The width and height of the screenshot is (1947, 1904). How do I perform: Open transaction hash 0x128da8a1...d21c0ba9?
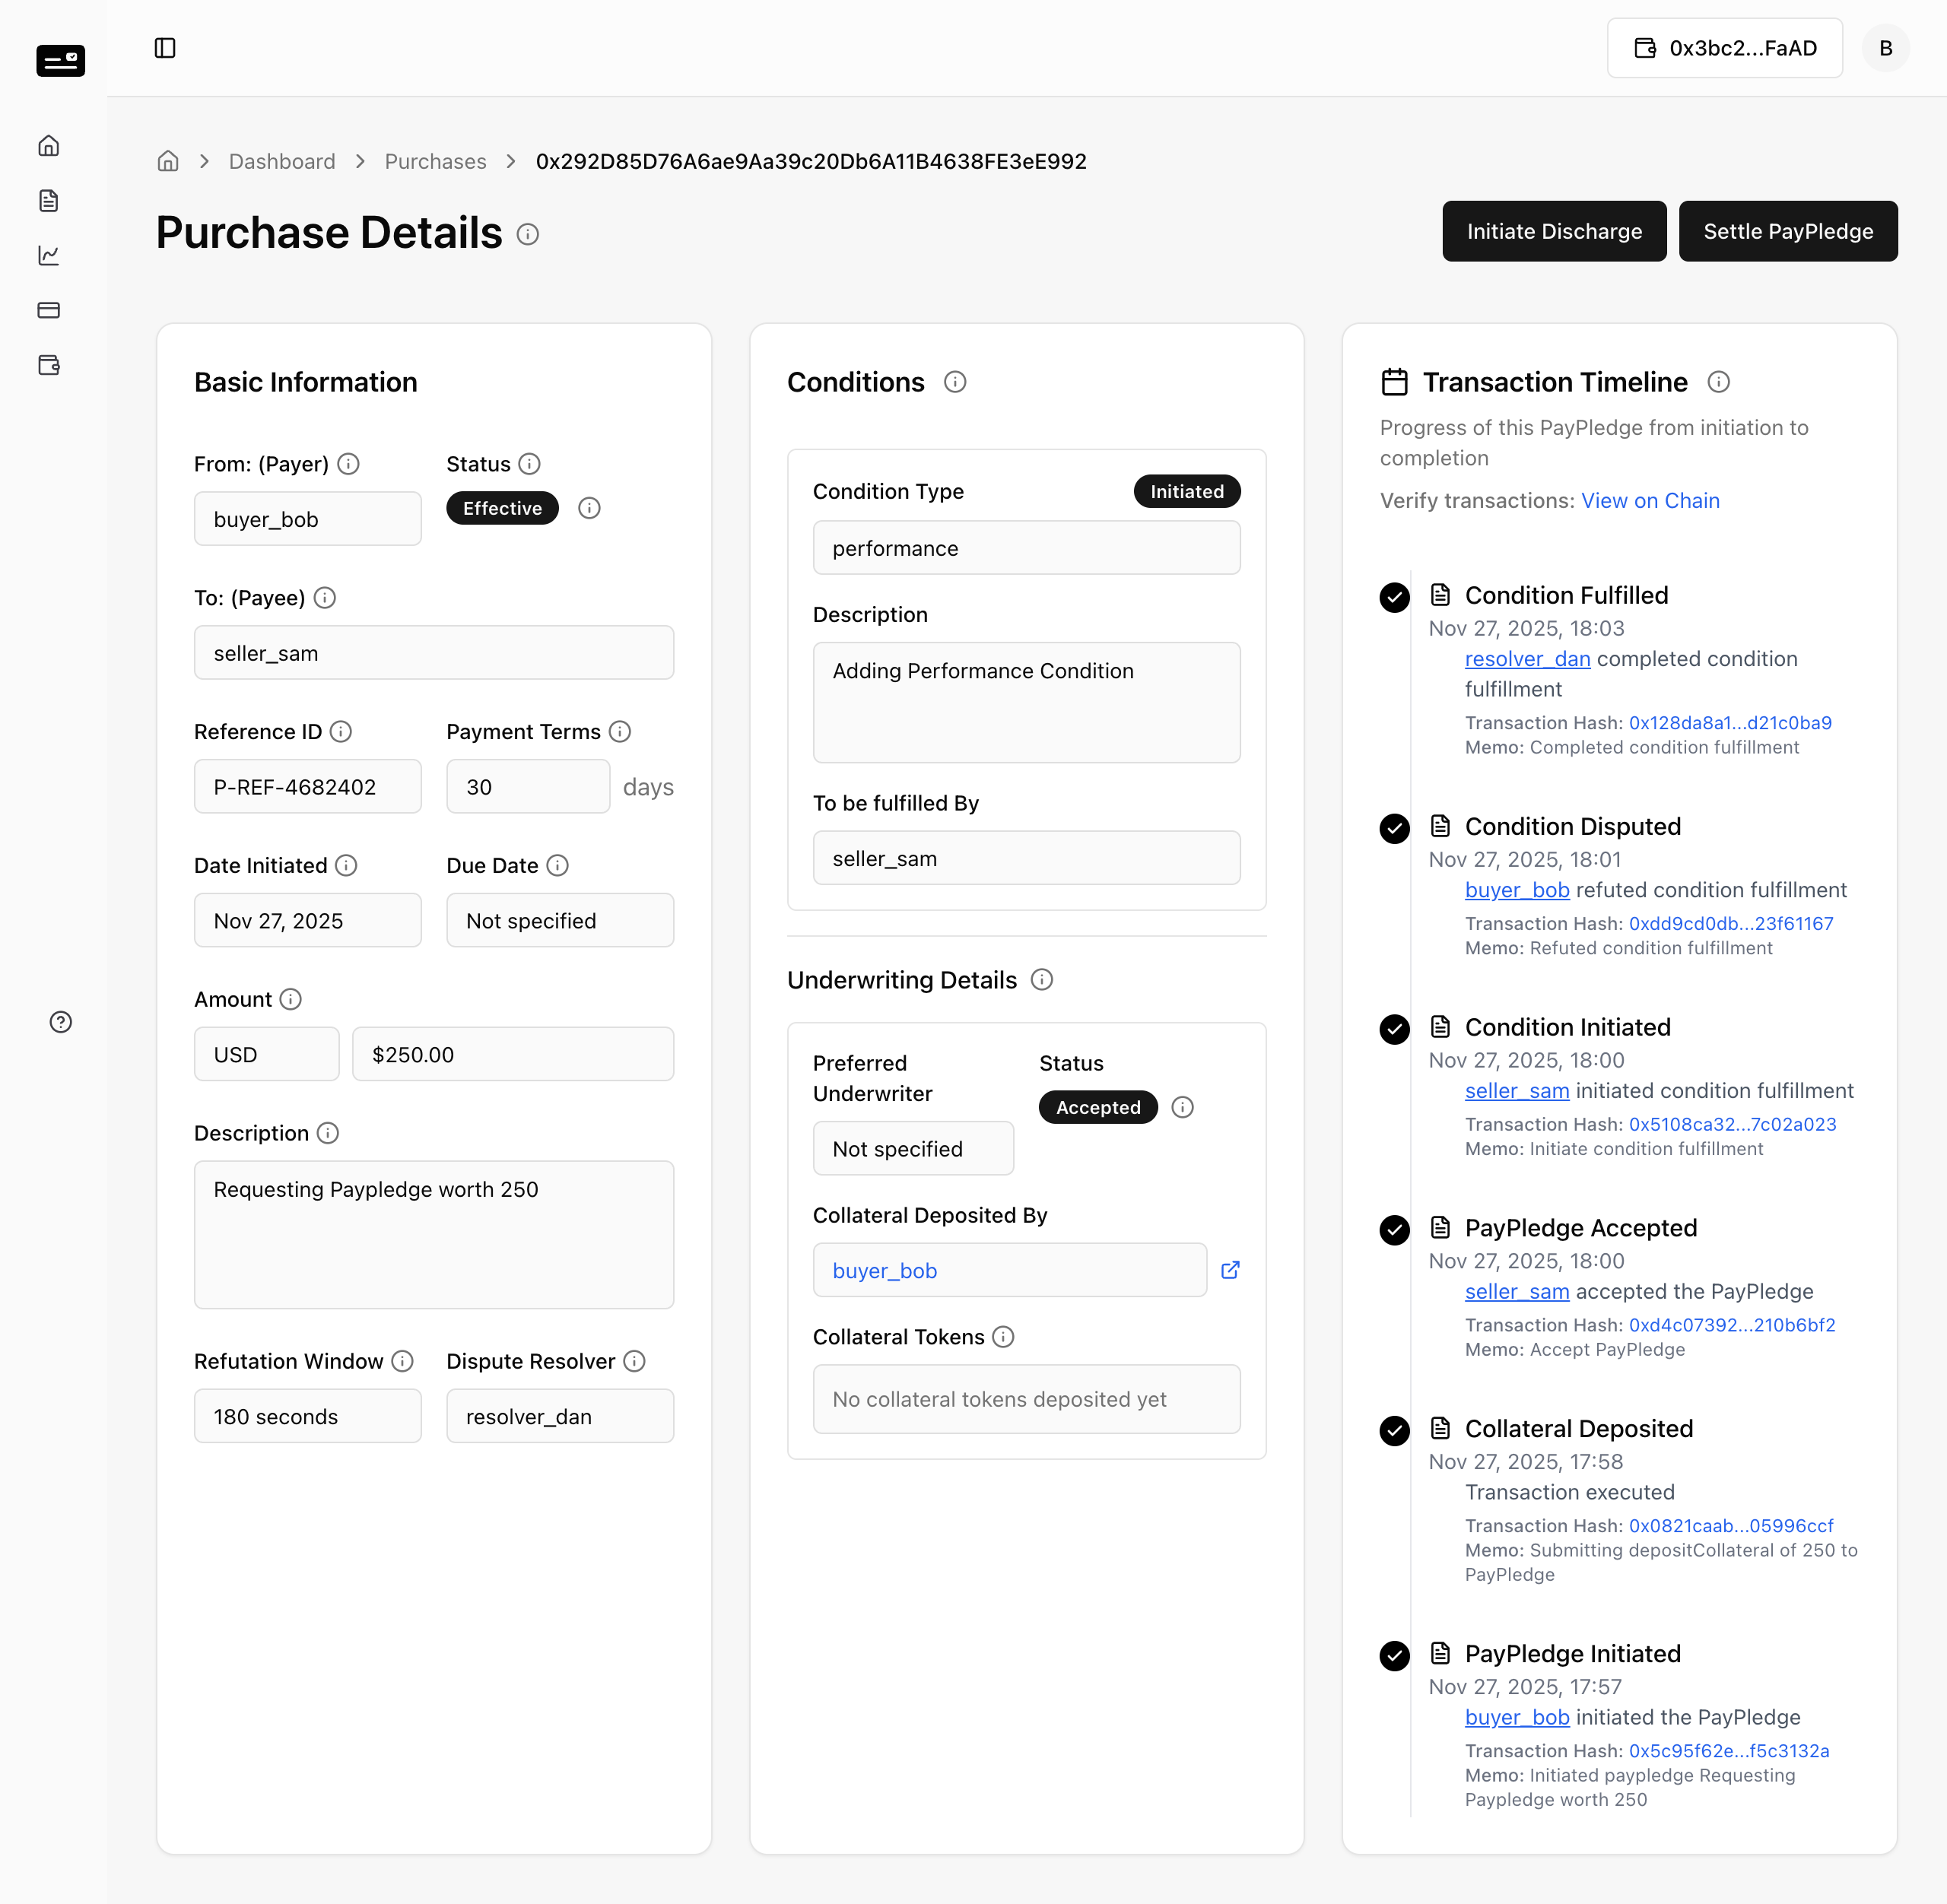pos(1730,723)
